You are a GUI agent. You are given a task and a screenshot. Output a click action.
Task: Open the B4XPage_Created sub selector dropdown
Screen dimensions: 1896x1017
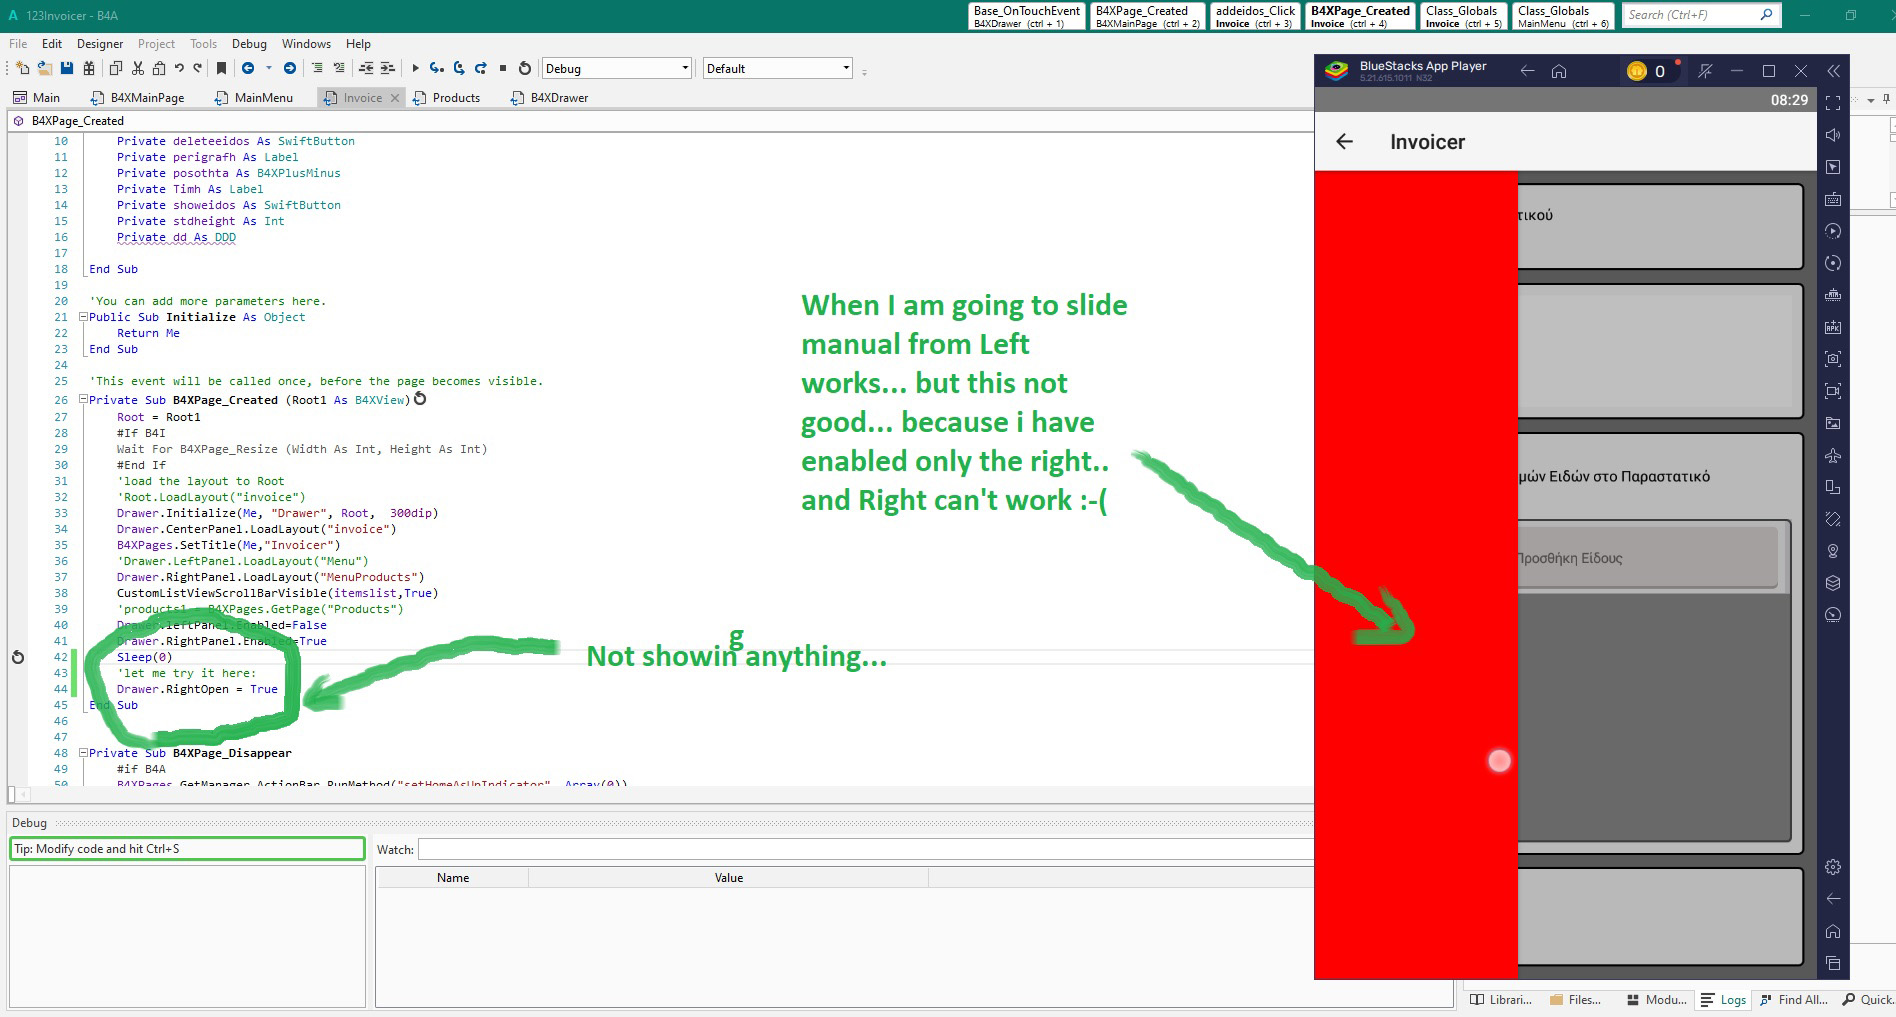pos(660,121)
